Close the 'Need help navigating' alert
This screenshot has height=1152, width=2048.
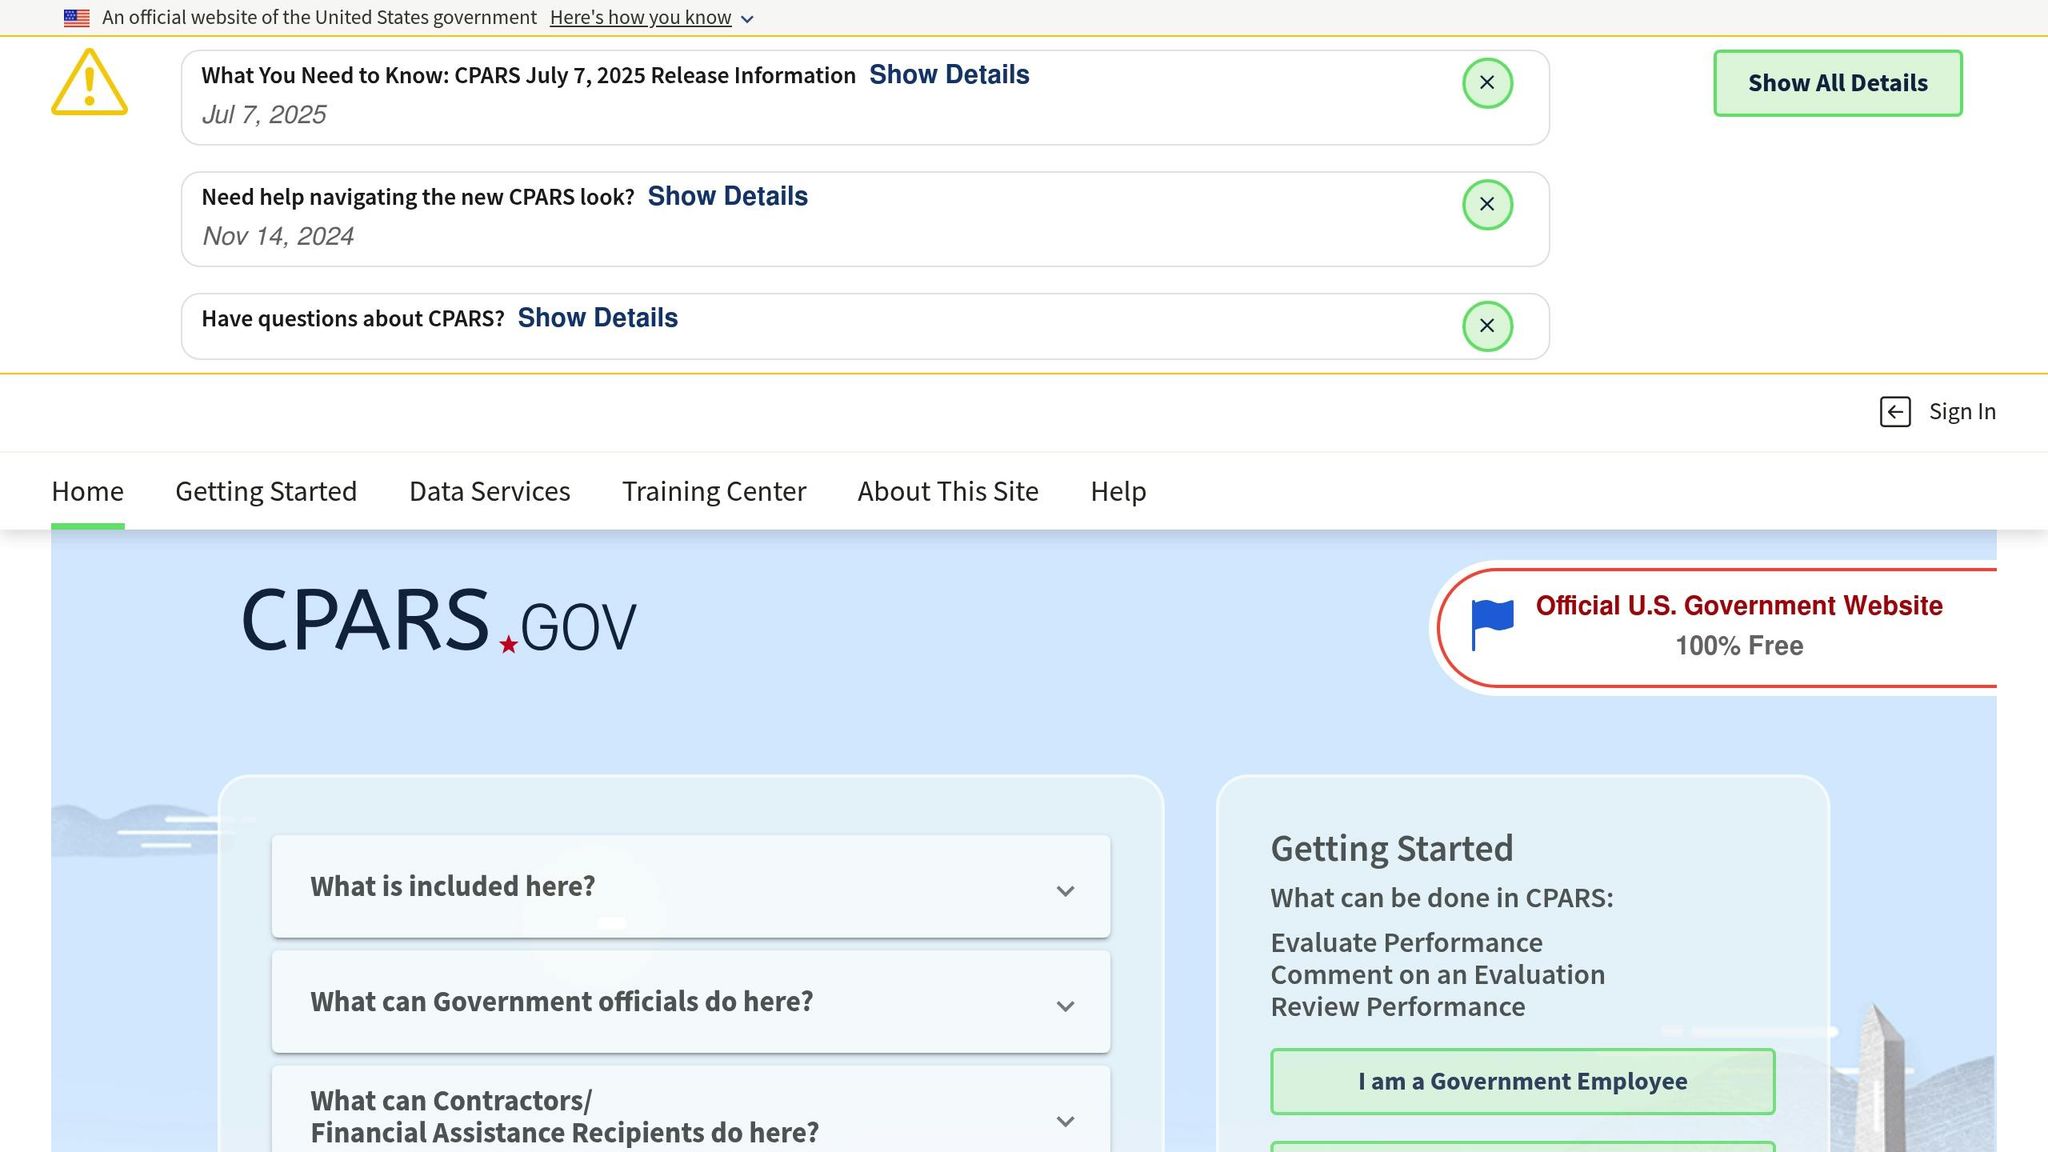click(x=1487, y=205)
